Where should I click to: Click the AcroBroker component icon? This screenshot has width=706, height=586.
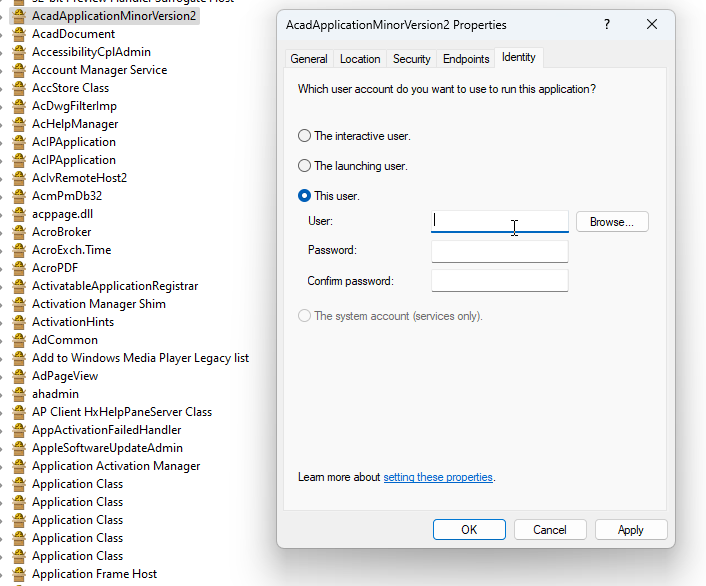point(18,232)
